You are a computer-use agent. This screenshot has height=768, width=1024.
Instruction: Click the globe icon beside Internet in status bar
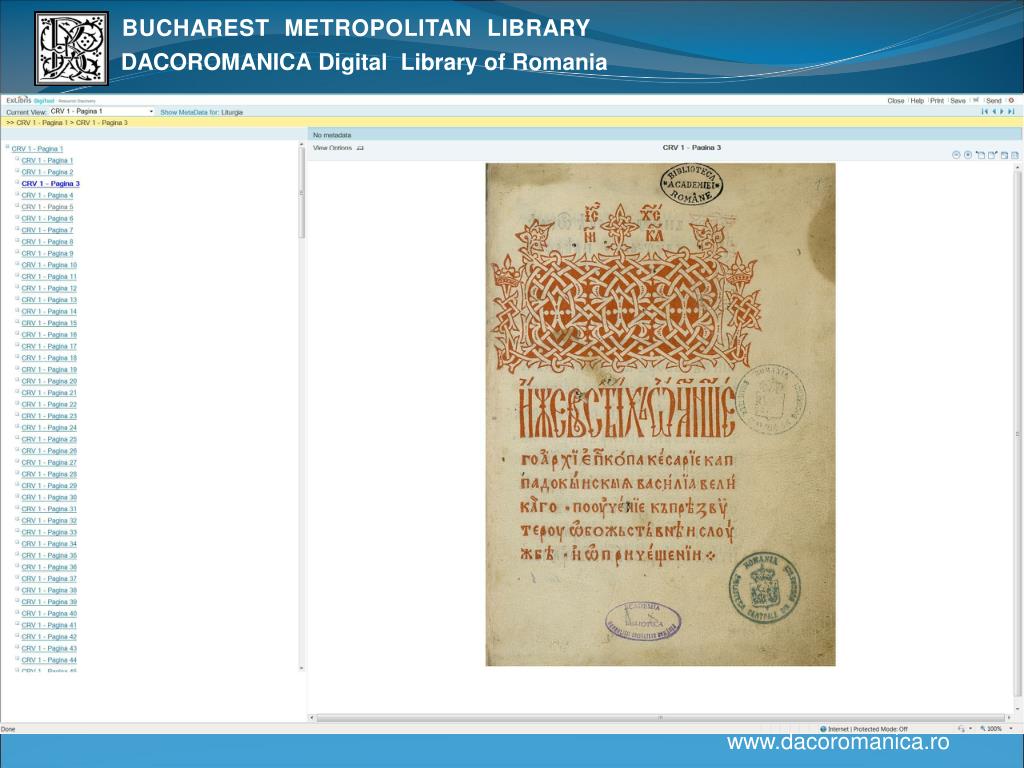(824, 729)
